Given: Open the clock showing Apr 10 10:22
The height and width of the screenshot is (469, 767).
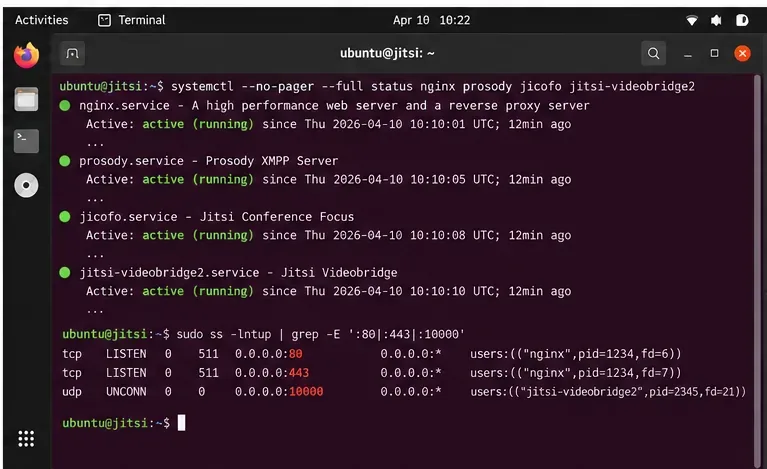Looking at the screenshot, I should (x=431, y=20).
